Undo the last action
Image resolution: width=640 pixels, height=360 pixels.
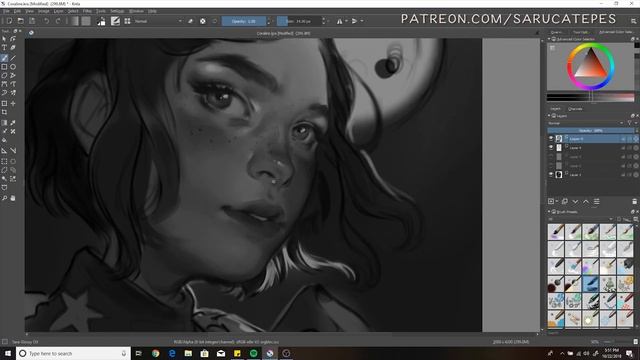point(47,21)
